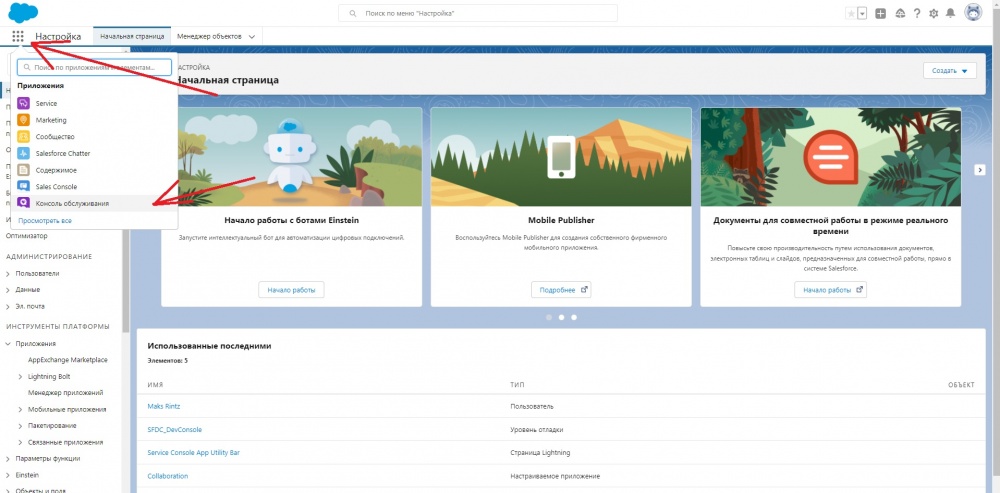The width and height of the screenshot is (1000, 493).
Task: Click the carousel next arrow
Action: tap(980, 170)
